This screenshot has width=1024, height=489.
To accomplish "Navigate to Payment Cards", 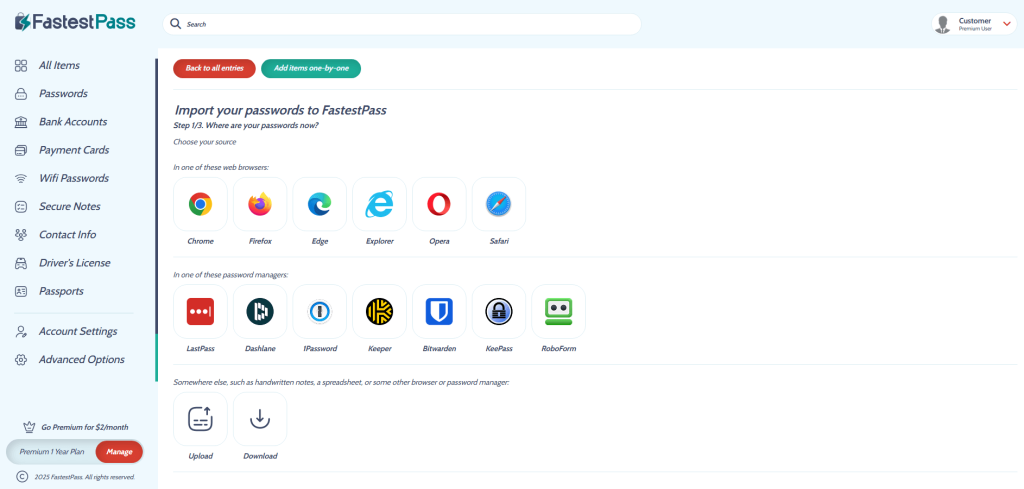I will 74,150.
